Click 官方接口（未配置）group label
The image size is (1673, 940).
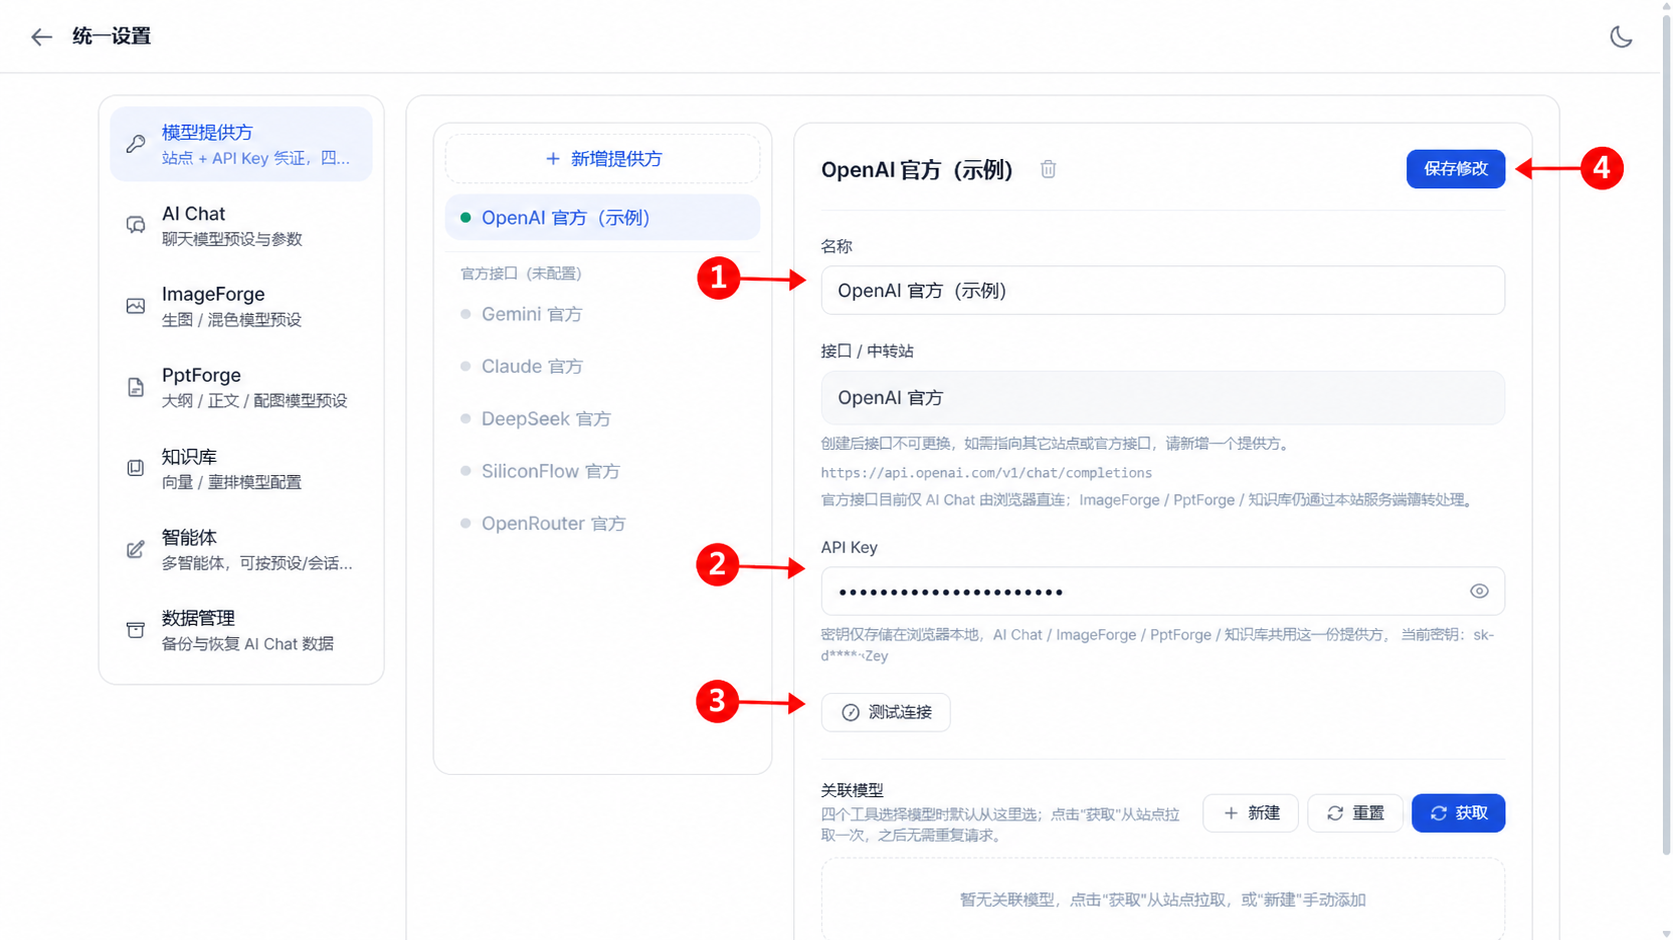click(521, 273)
